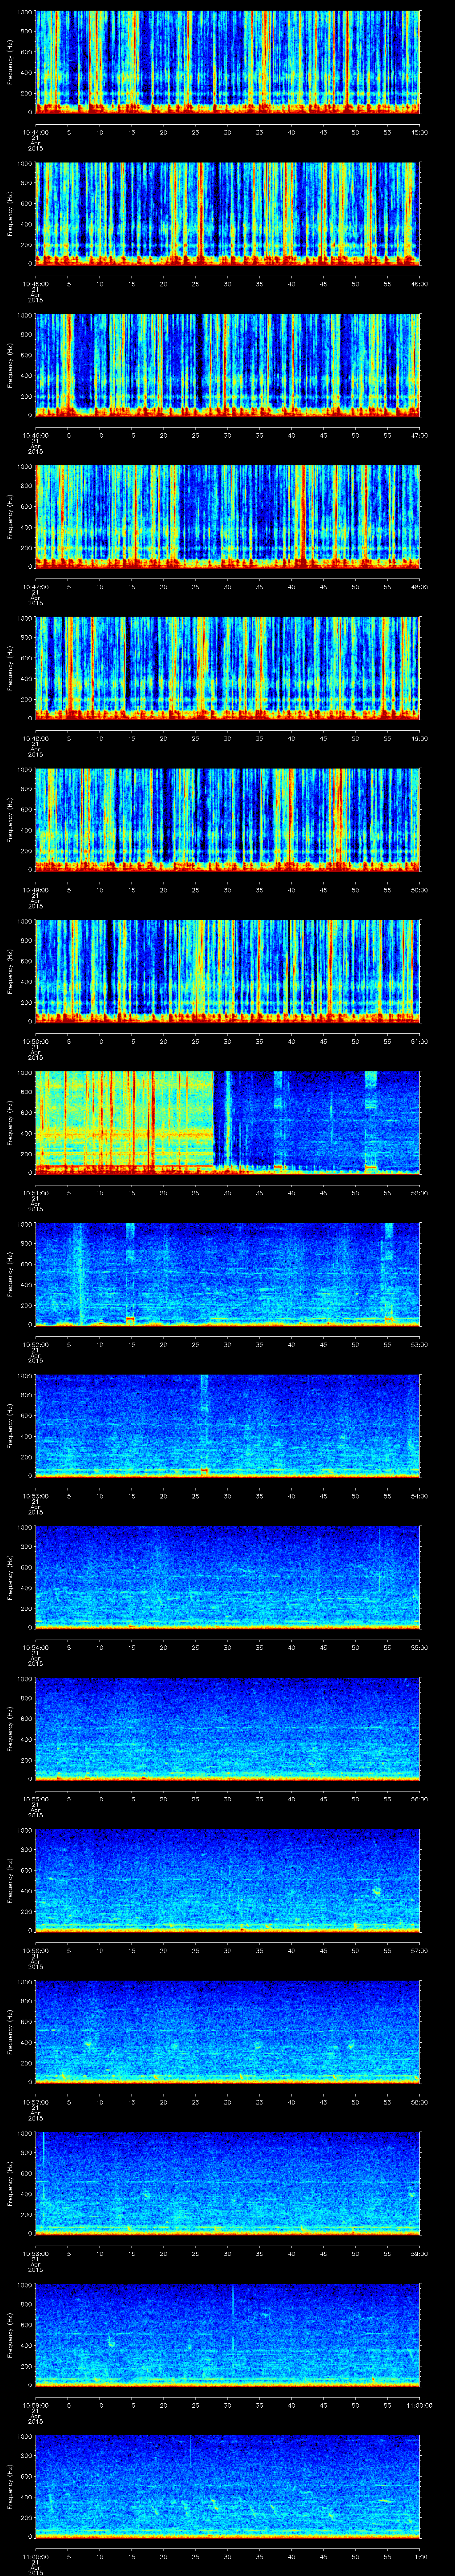Viewport: 455px width, 2576px height.
Task: Click the 10:51:00 time axis label
Action: point(35,1192)
